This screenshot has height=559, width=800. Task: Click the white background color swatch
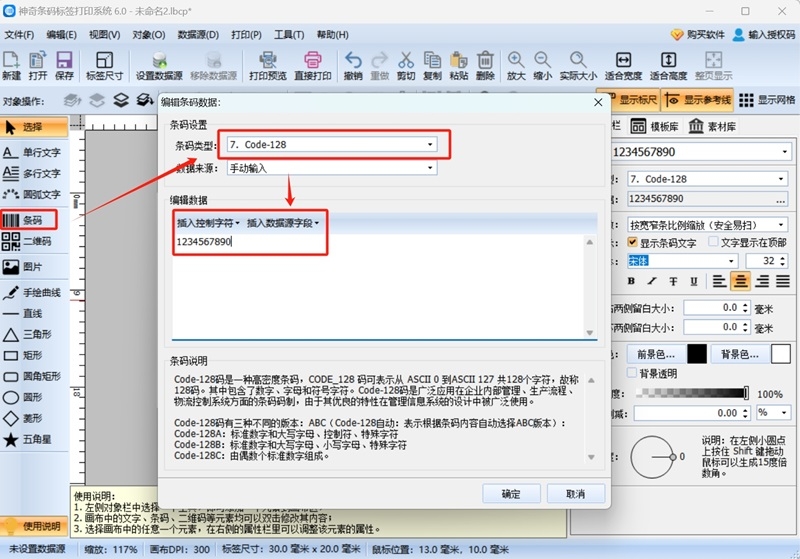coord(781,354)
